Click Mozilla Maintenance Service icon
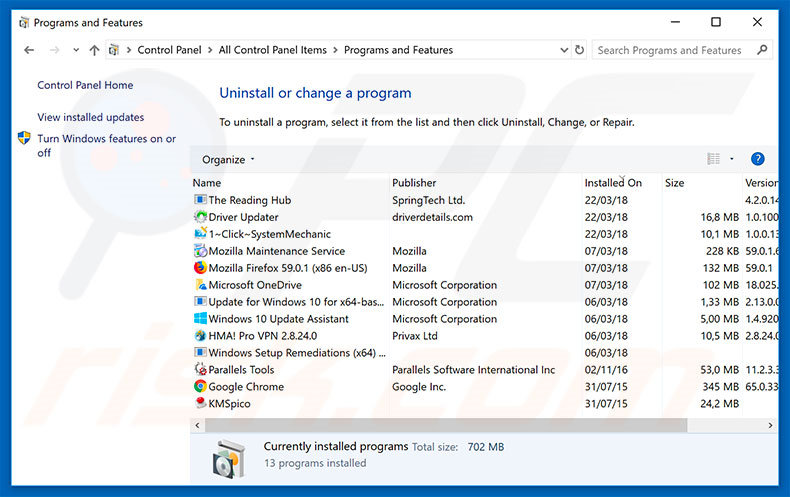Screen dimensions: 790x497 pyautogui.click(x=200, y=251)
